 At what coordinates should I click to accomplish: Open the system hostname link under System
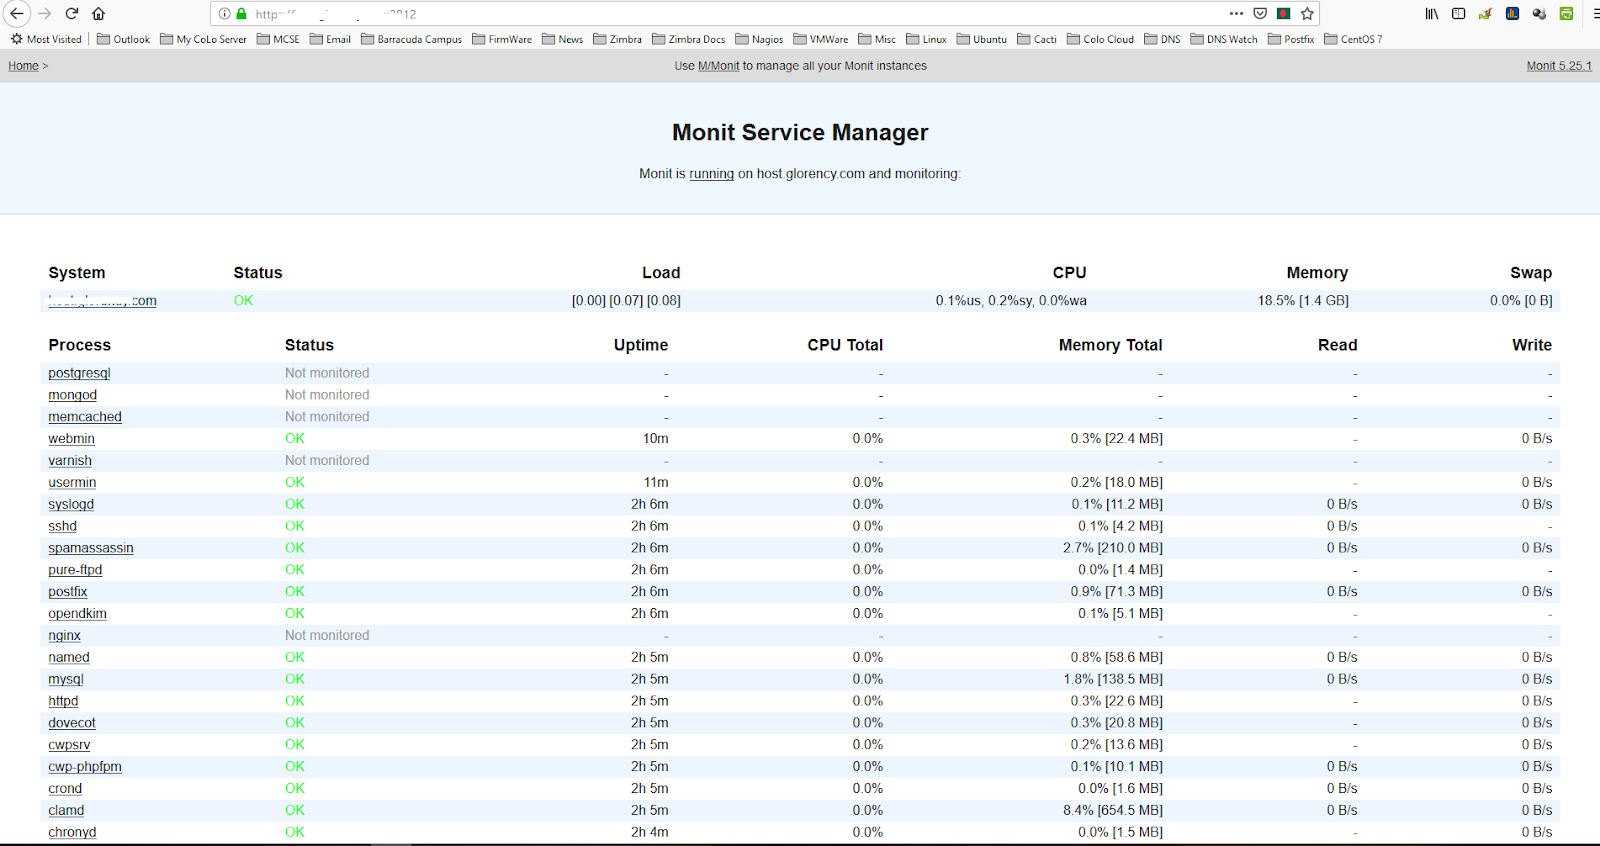coord(102,301)
